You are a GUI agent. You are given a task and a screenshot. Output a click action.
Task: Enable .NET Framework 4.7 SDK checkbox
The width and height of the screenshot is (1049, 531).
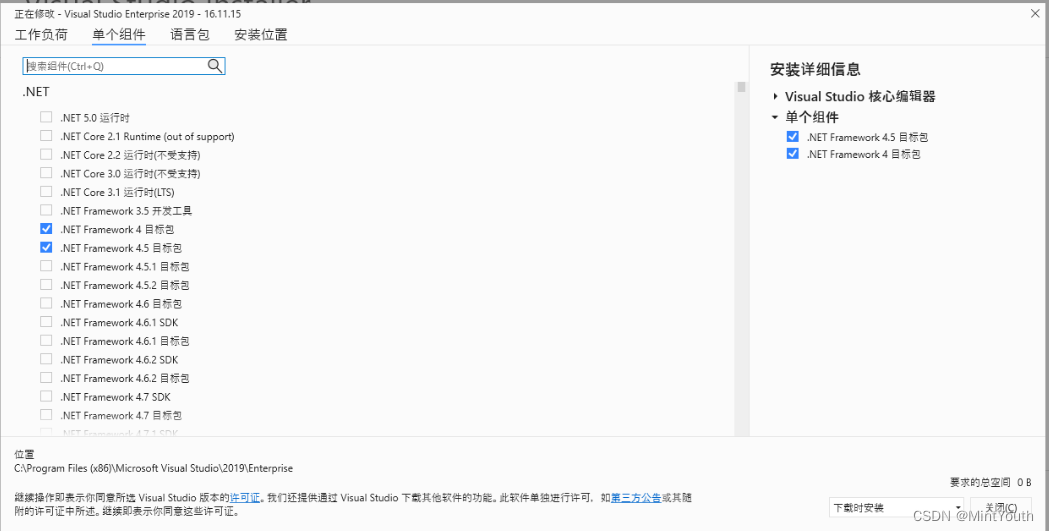coord(46,397)
